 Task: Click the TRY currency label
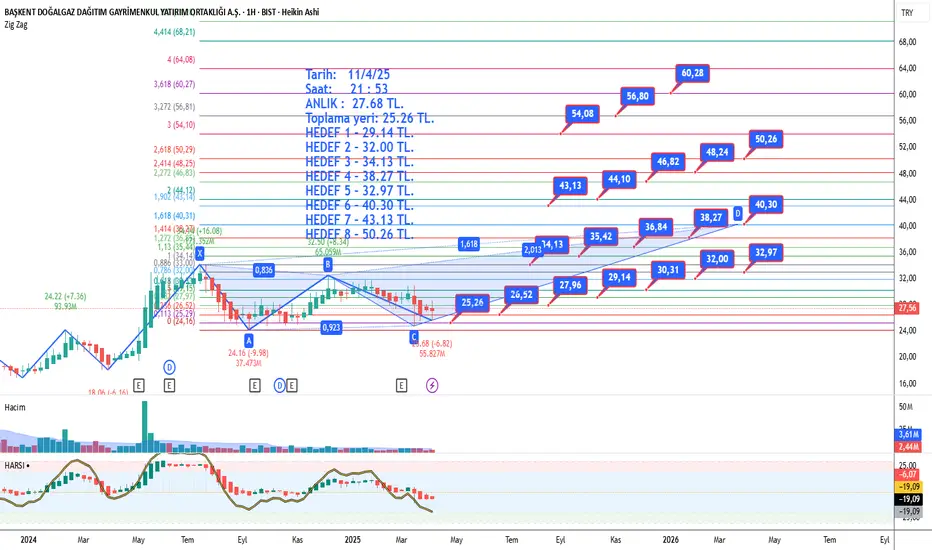907,12
